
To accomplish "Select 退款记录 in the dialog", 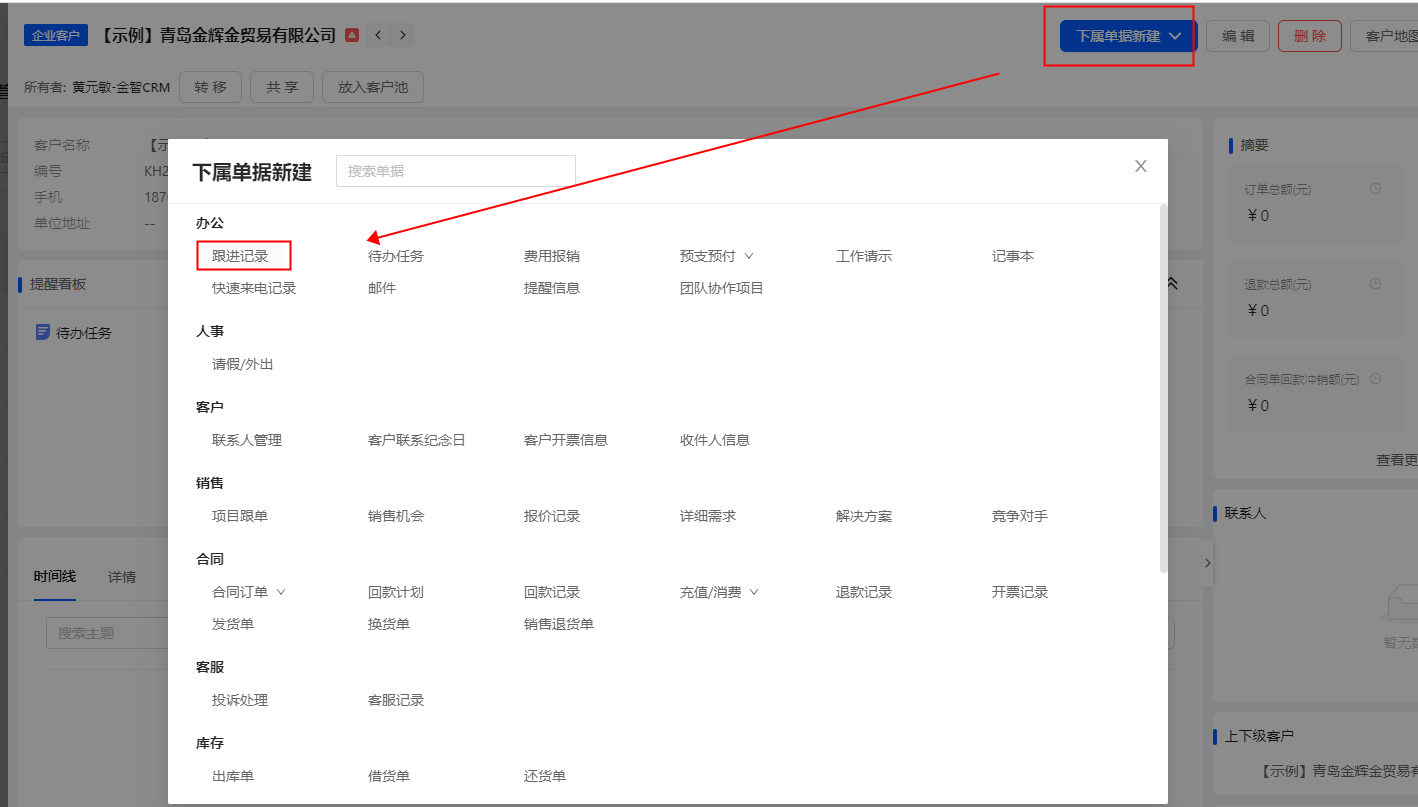I will (x=864, y=592).
